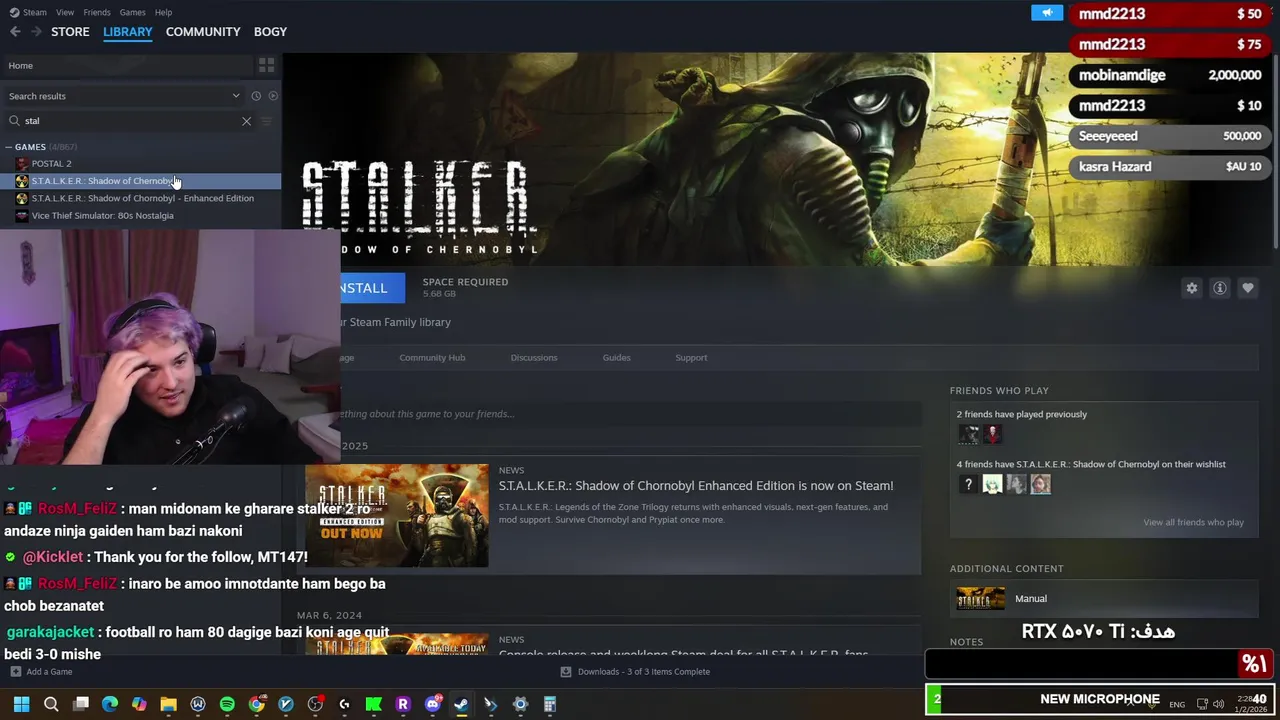Go to the STORE section
1280x720 pixels.
point(70,32)
